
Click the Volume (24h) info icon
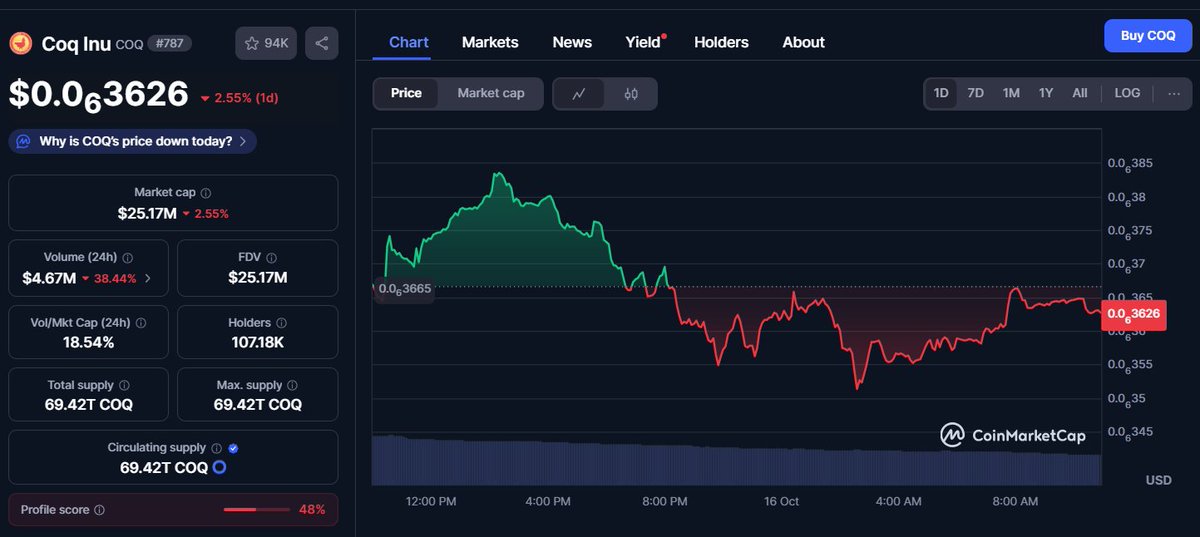pos(128,257)
